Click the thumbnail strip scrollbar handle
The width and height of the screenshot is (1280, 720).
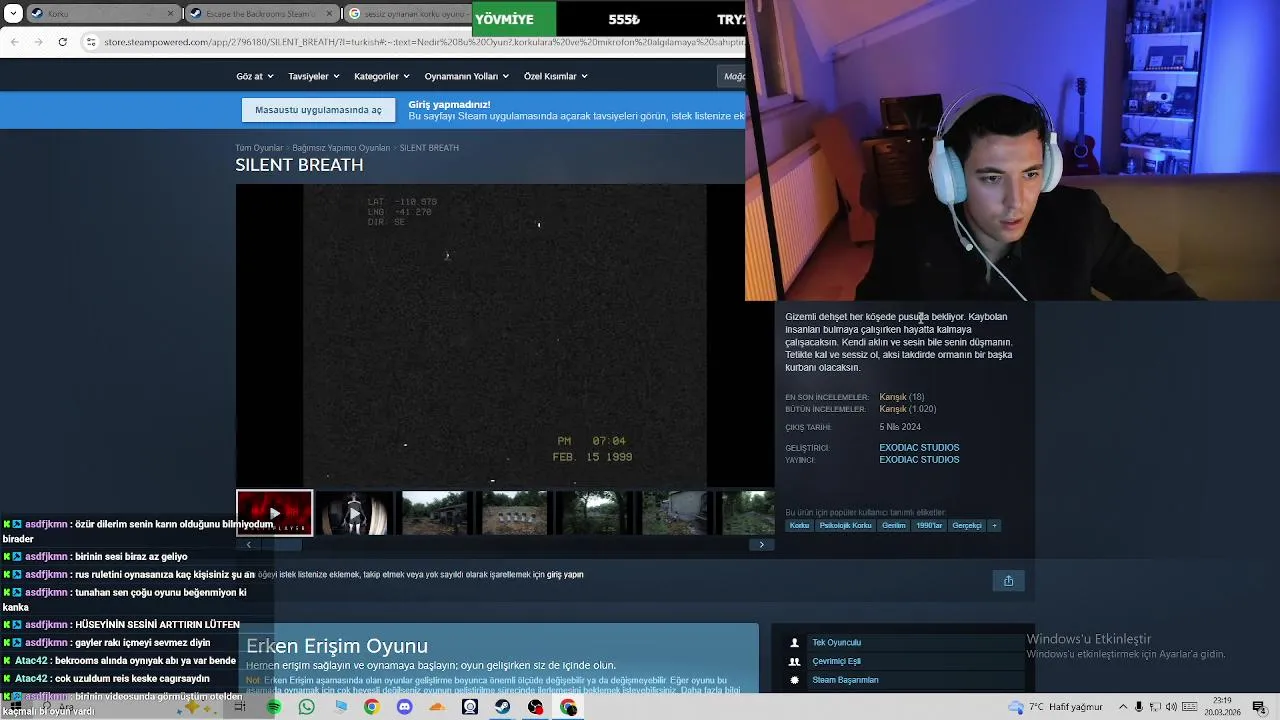[280, 545]
